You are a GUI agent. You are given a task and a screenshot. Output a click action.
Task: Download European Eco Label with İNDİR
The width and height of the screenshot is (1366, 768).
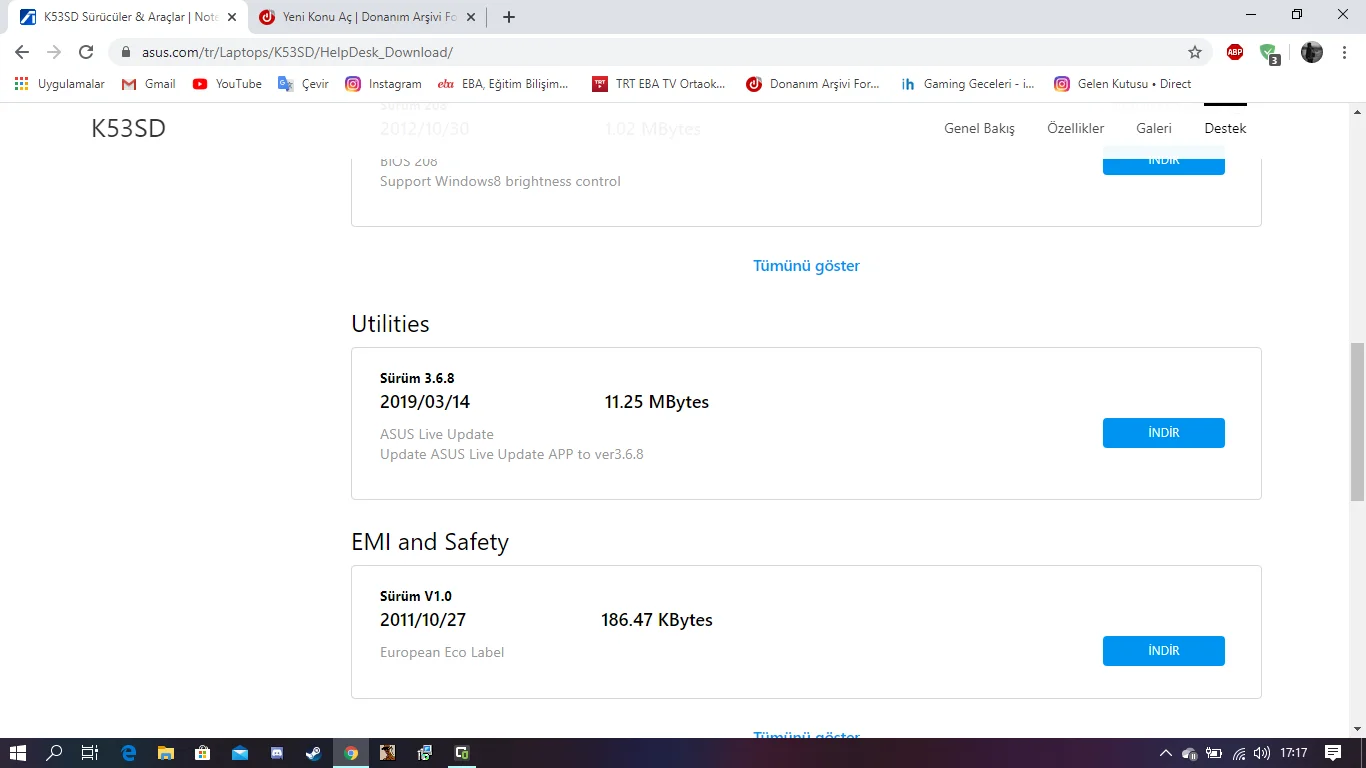click(x=1164, y=651)
